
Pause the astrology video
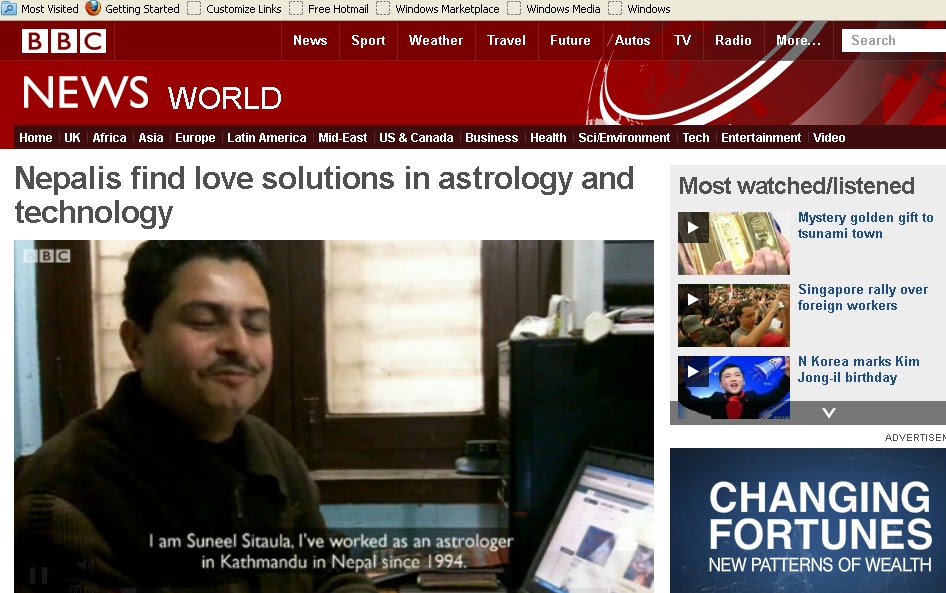(36, 573)
